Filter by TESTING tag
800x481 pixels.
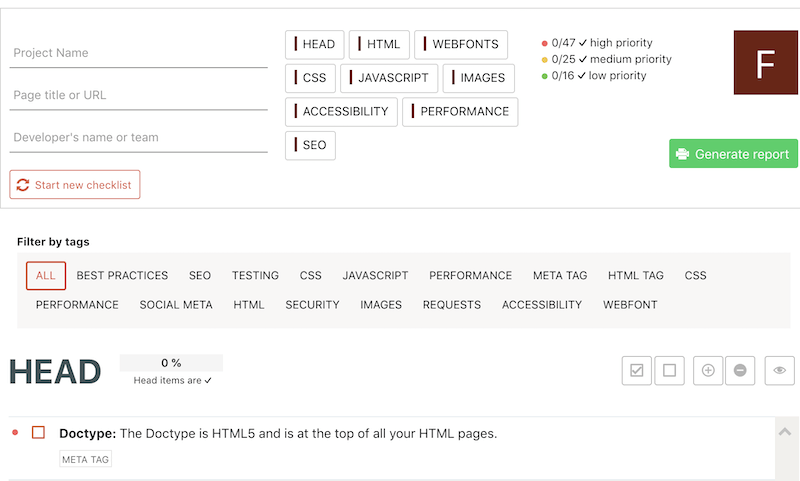tap(255, 275)
